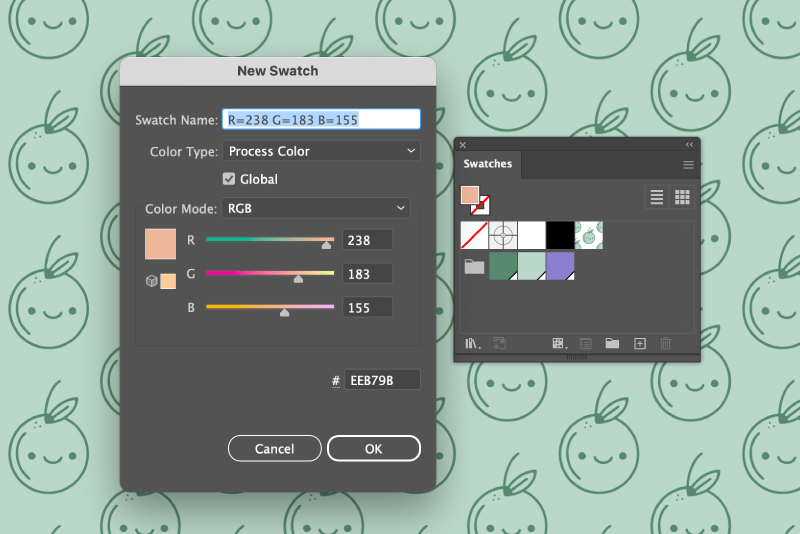
Task: Click the Swatches panel bottom resize grip
Action: pos(577,358)
